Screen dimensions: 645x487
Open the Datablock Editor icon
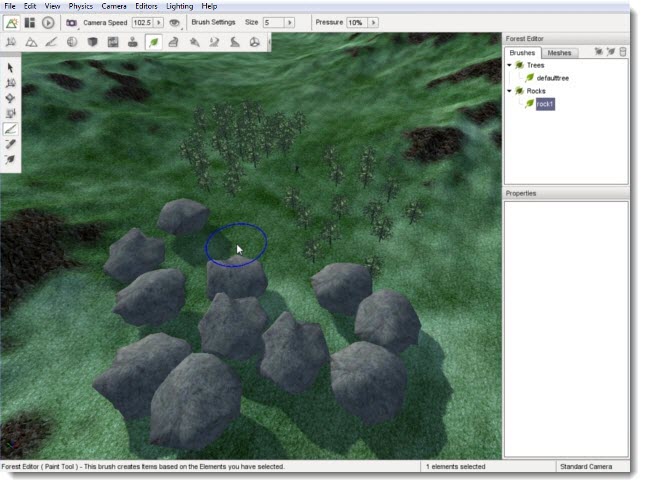[113, 42]
